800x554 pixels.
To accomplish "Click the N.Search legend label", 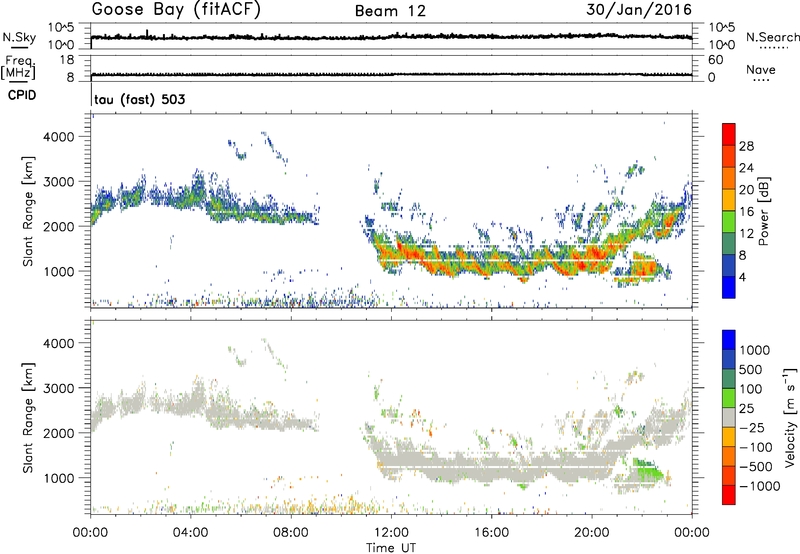I will click(x=772, y=37).
